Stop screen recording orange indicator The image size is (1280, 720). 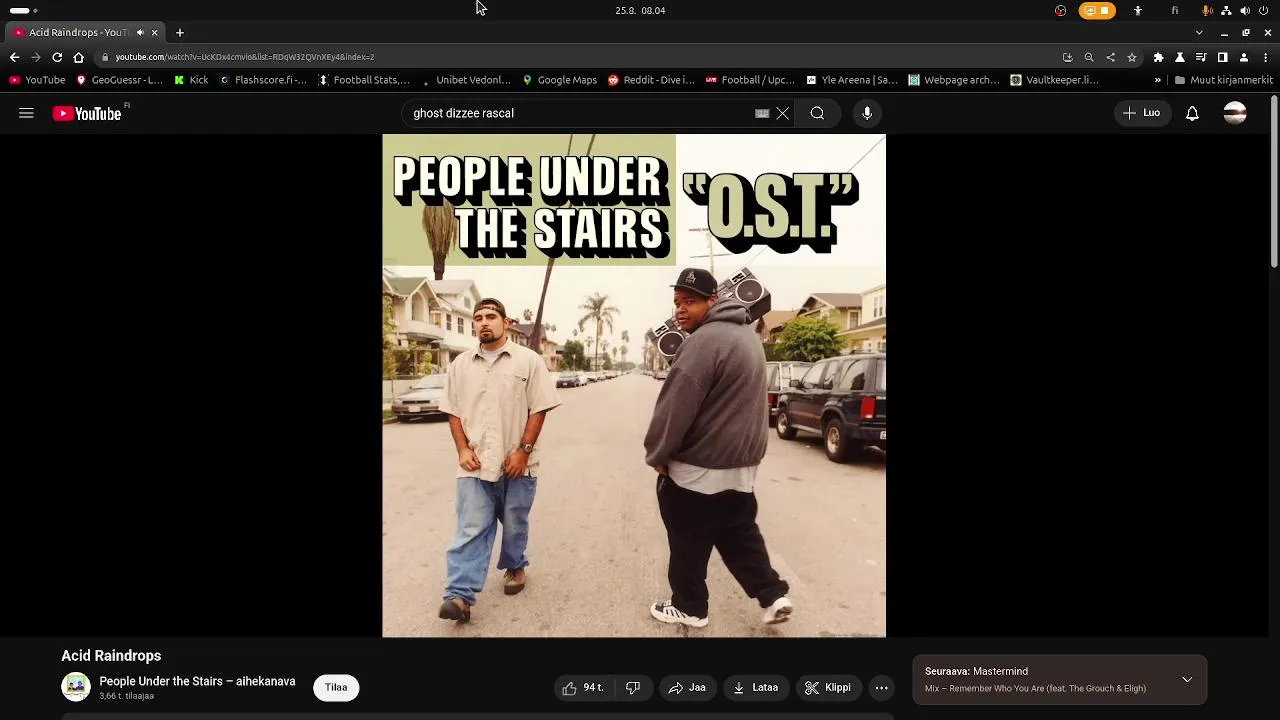[x=1097, y=10]
